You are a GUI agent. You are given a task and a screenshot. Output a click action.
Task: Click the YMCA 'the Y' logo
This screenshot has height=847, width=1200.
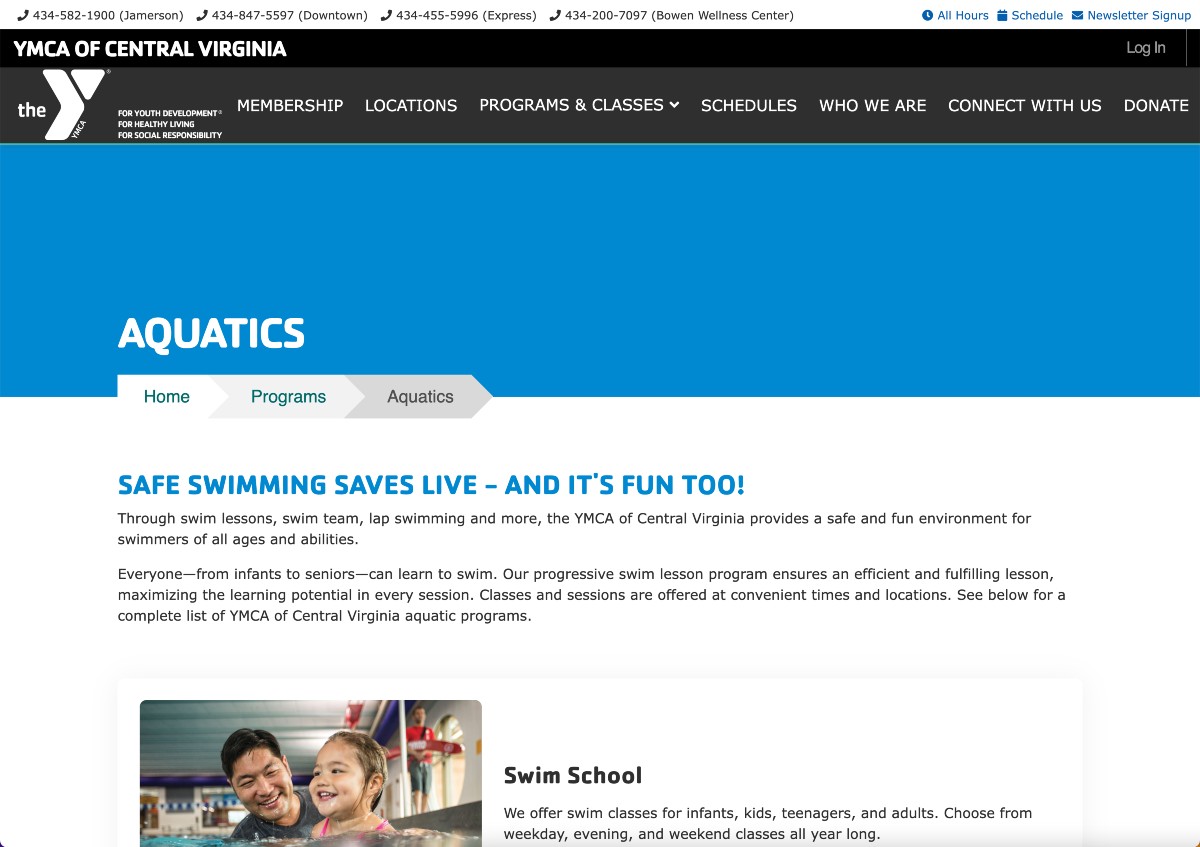tap(62, 104)
